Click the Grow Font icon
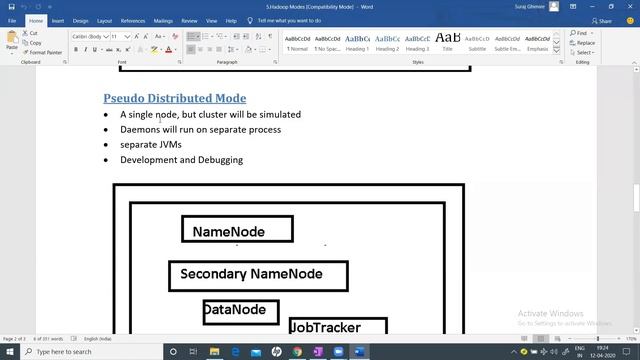This screenshot has height=360, width=640. (x=137, y=37)
